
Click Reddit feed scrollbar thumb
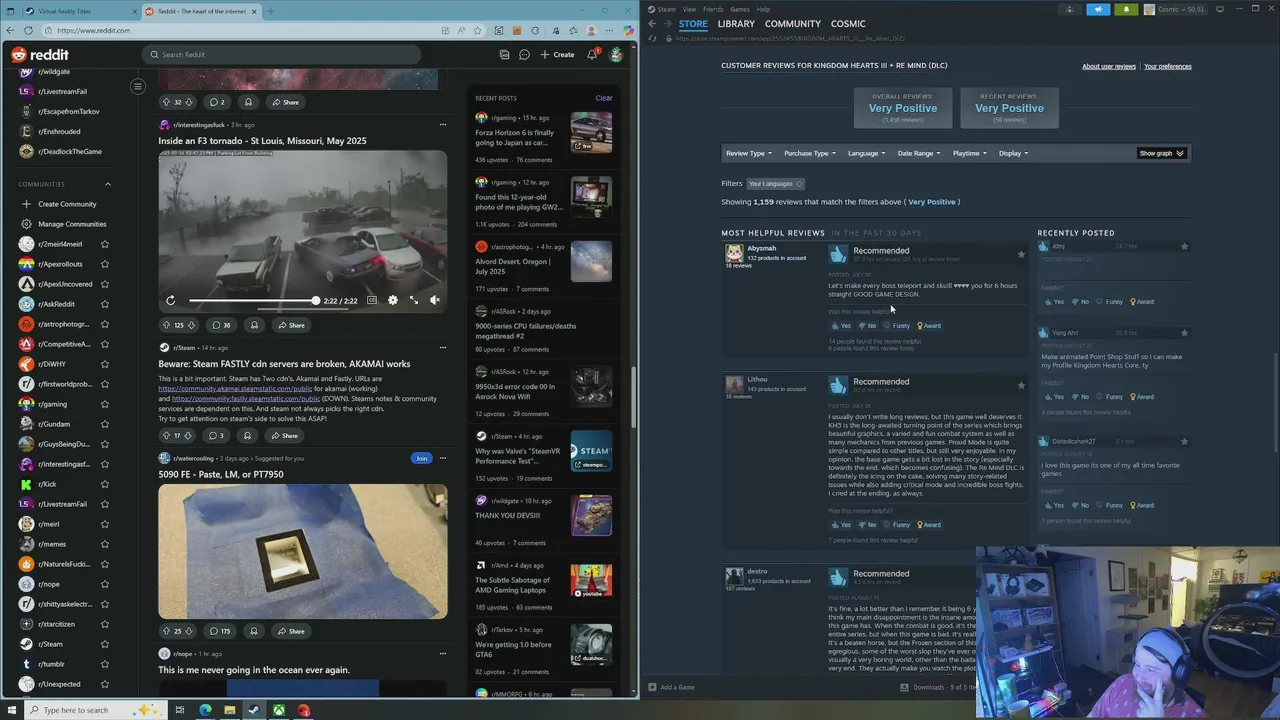(x=634, y=396)
